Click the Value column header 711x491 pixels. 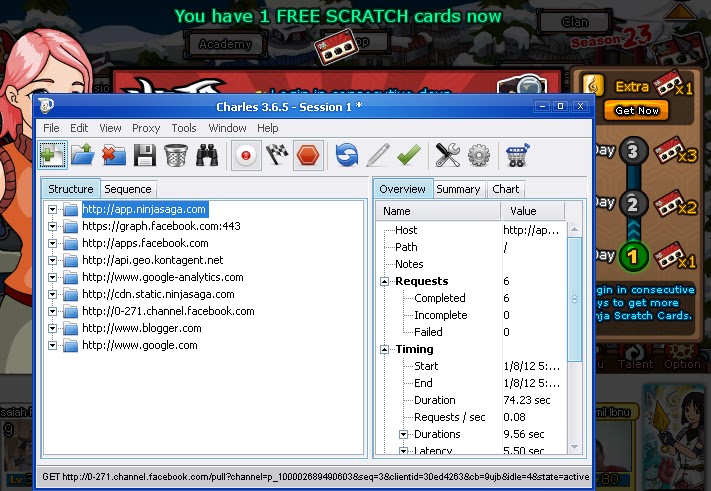click(533, 211)
